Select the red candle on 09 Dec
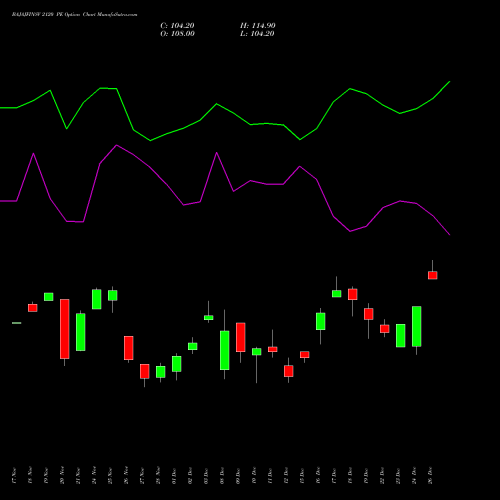The width and height of the screenshot is (500, 500). point(241,337)
